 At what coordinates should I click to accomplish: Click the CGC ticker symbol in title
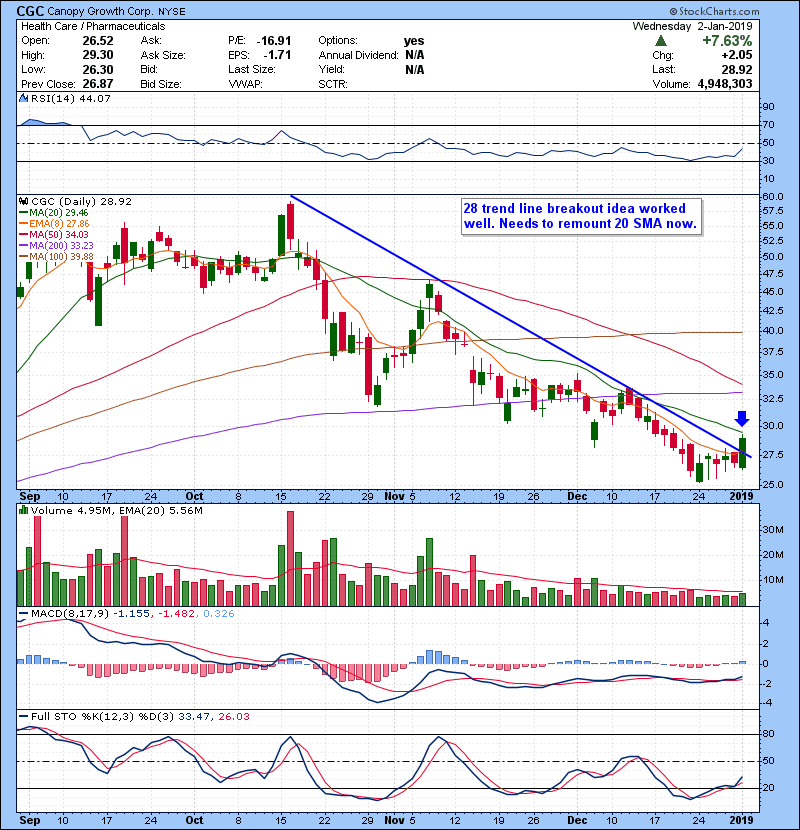click(31, 11)
